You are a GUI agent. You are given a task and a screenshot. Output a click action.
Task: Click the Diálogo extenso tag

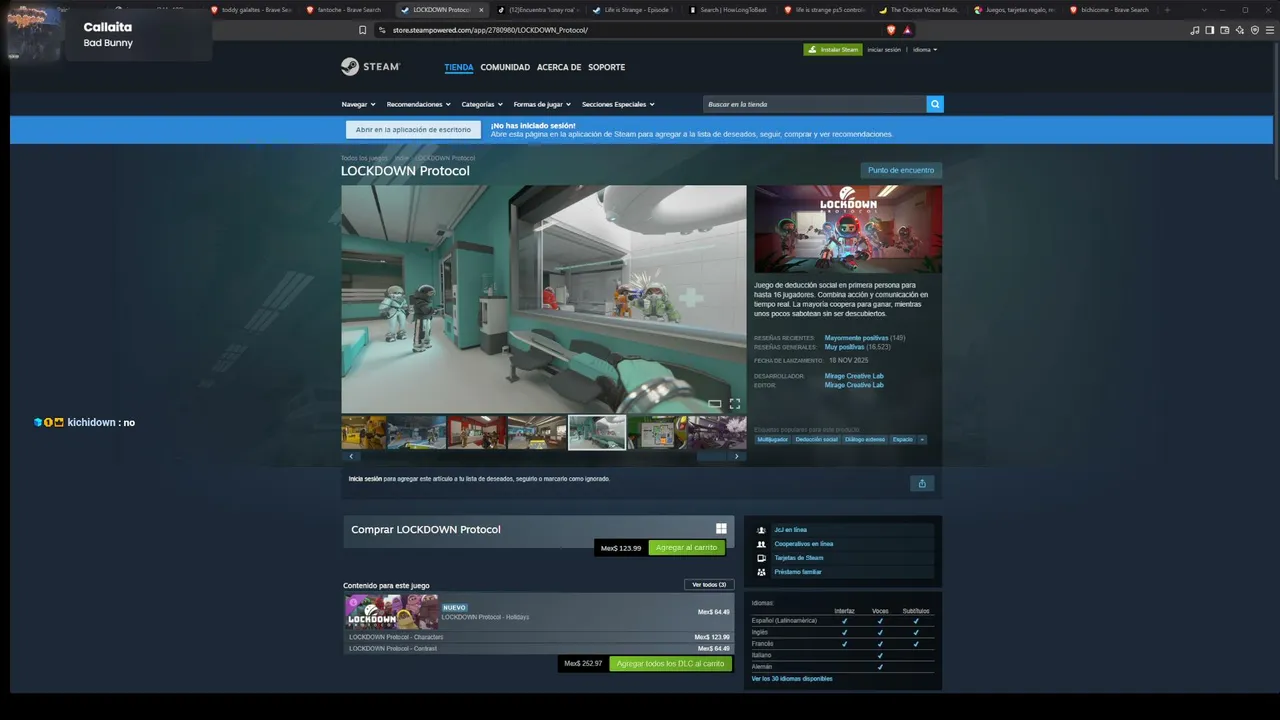pos(865,440)
